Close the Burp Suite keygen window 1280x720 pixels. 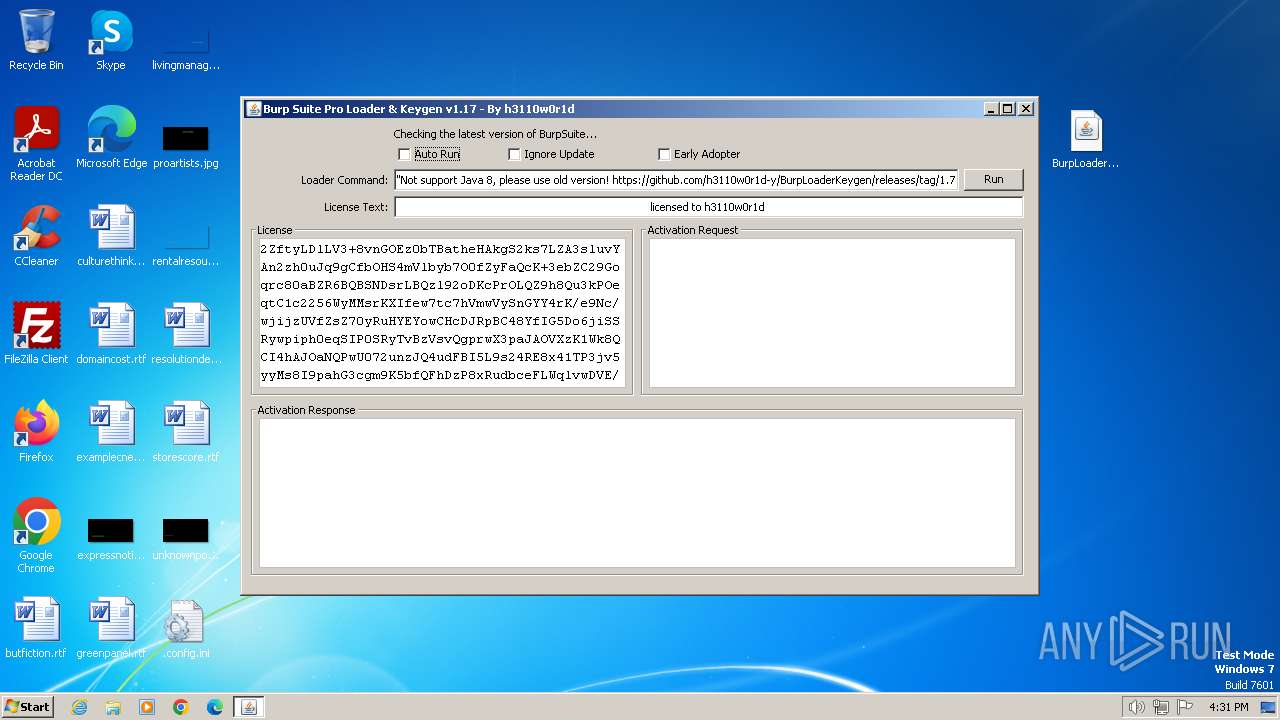[x=1025, y=109]
